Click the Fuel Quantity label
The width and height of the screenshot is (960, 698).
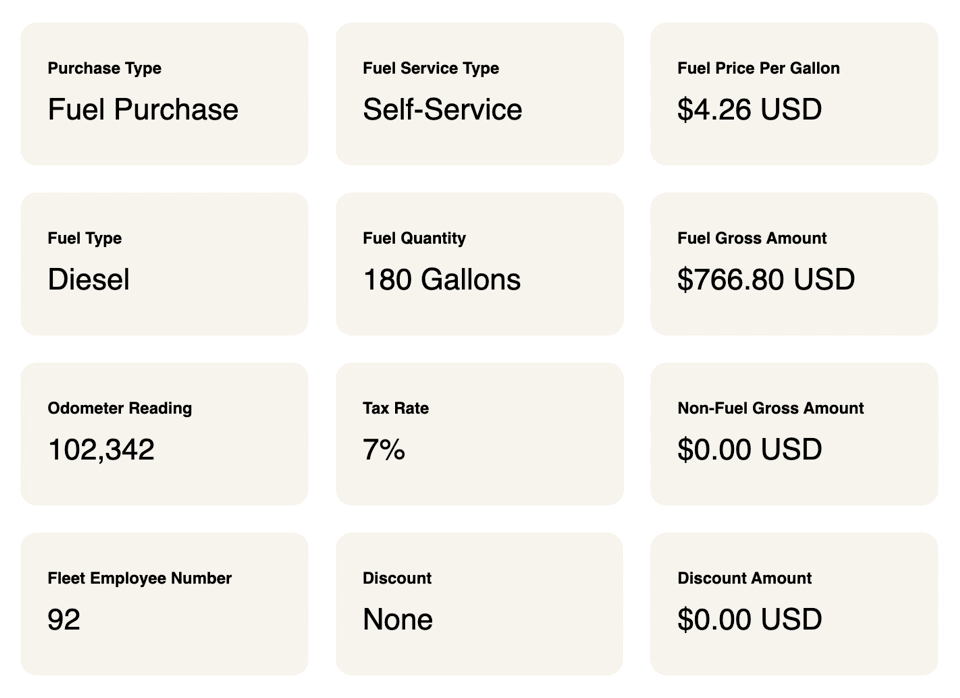(414, 238)
